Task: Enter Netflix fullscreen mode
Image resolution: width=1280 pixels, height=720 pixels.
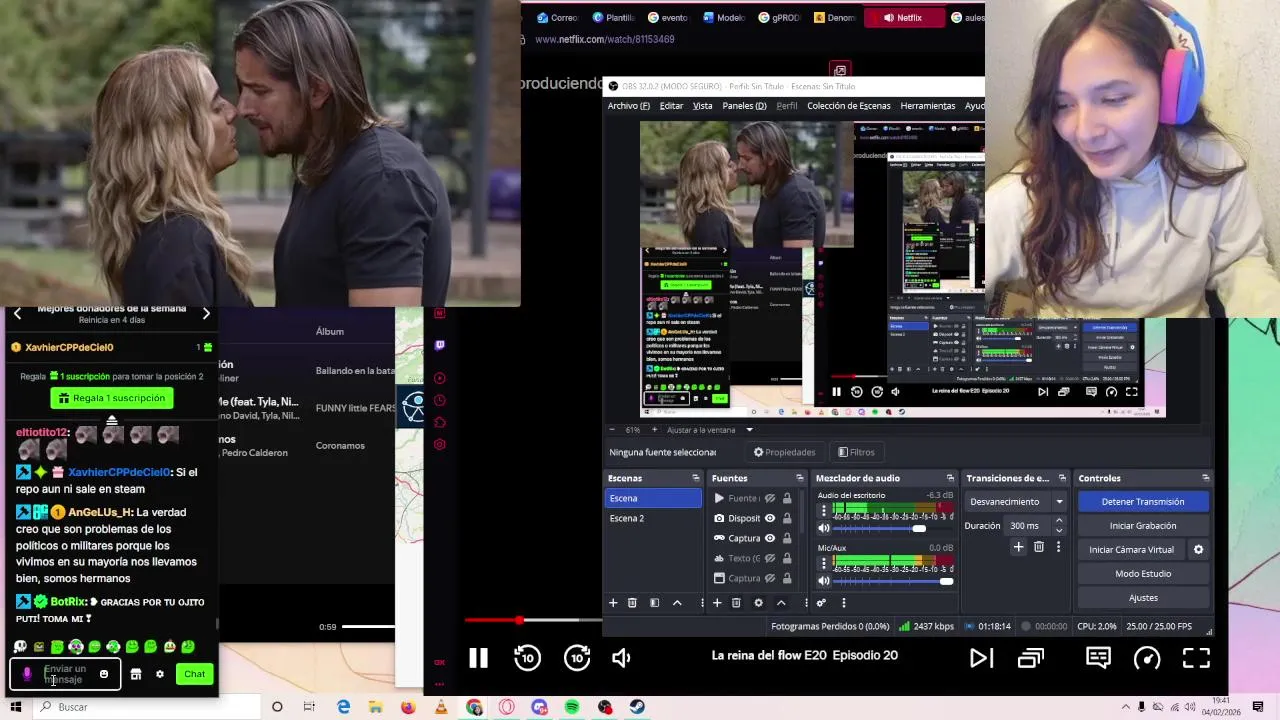Action: 1196,657
